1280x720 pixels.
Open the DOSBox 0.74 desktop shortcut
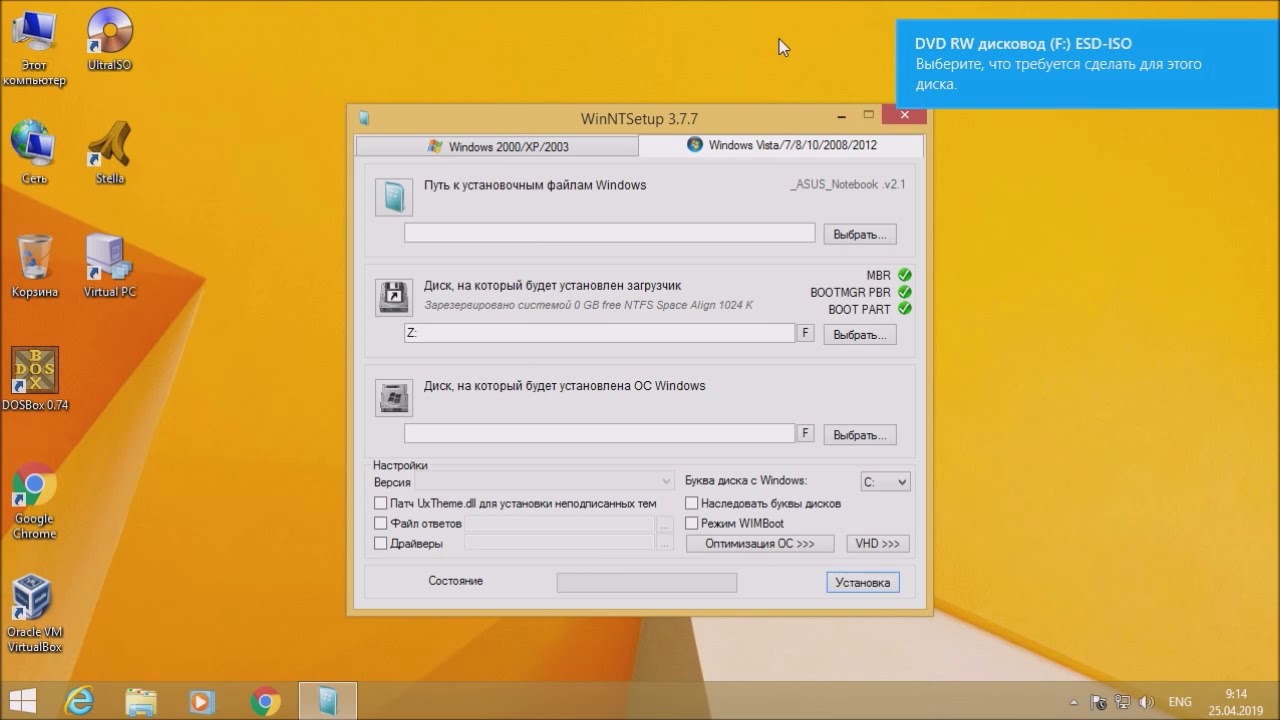[x=35, y=379]
